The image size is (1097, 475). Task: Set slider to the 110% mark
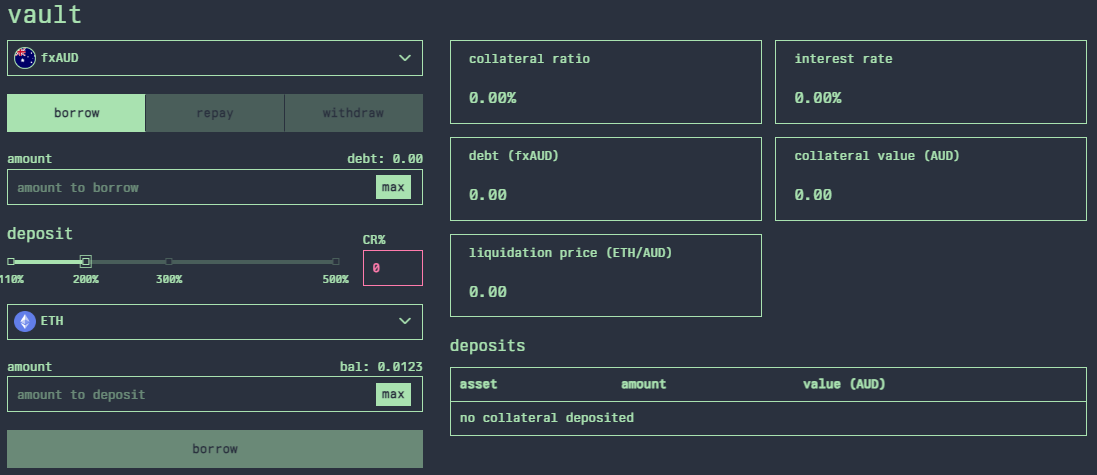[x=11, y=261]
